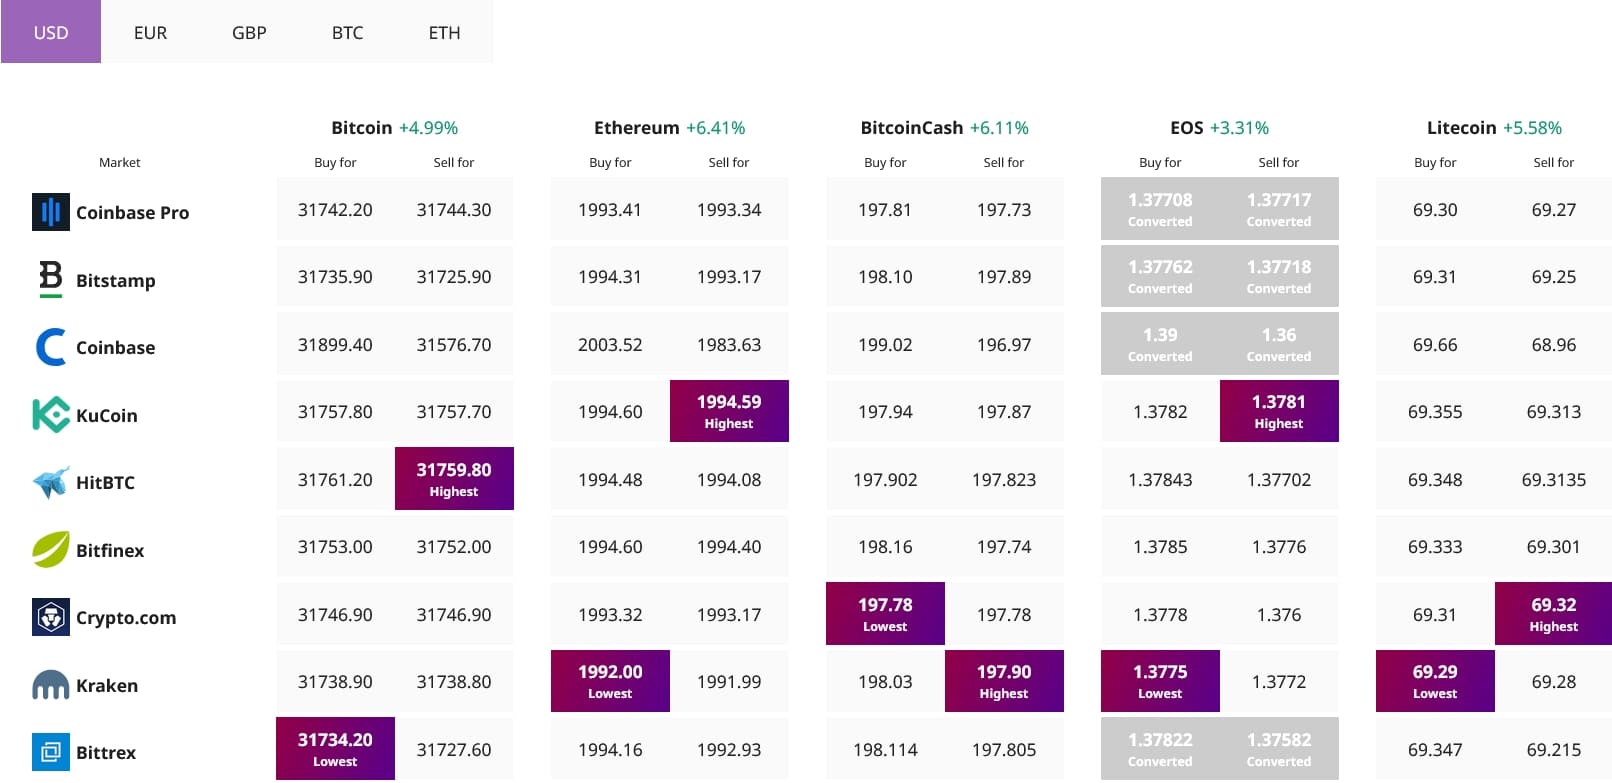
Task: Open the HitBTC market link
Action: tap(105, 482)
